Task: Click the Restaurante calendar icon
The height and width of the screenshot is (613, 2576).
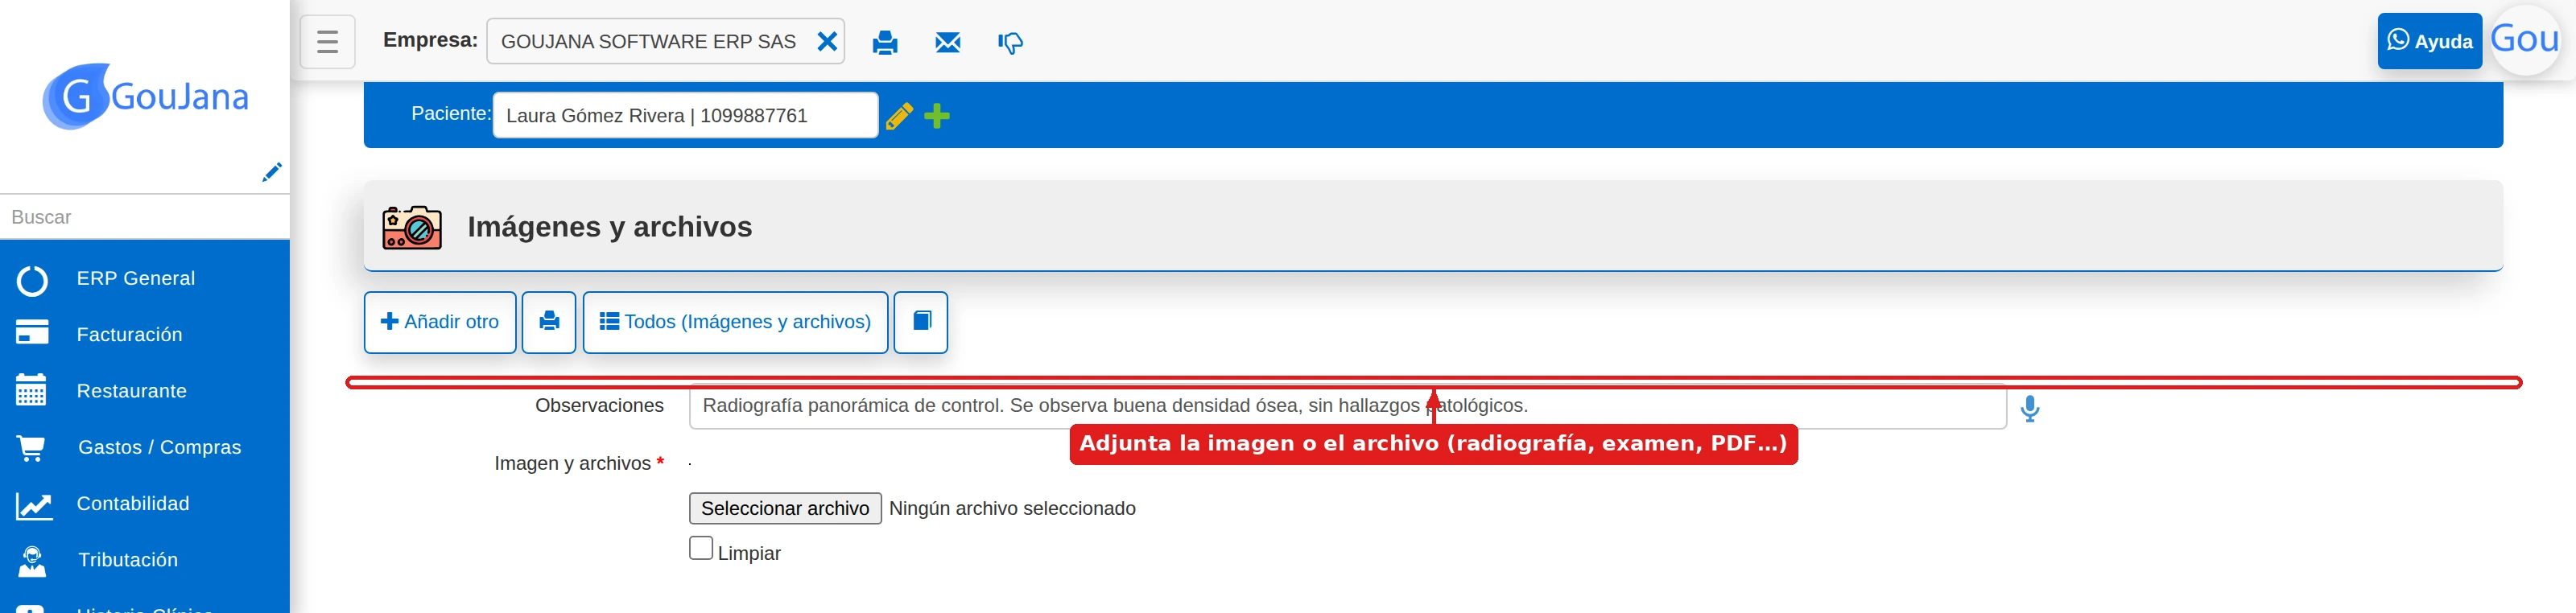Action: tap(31, 390)
